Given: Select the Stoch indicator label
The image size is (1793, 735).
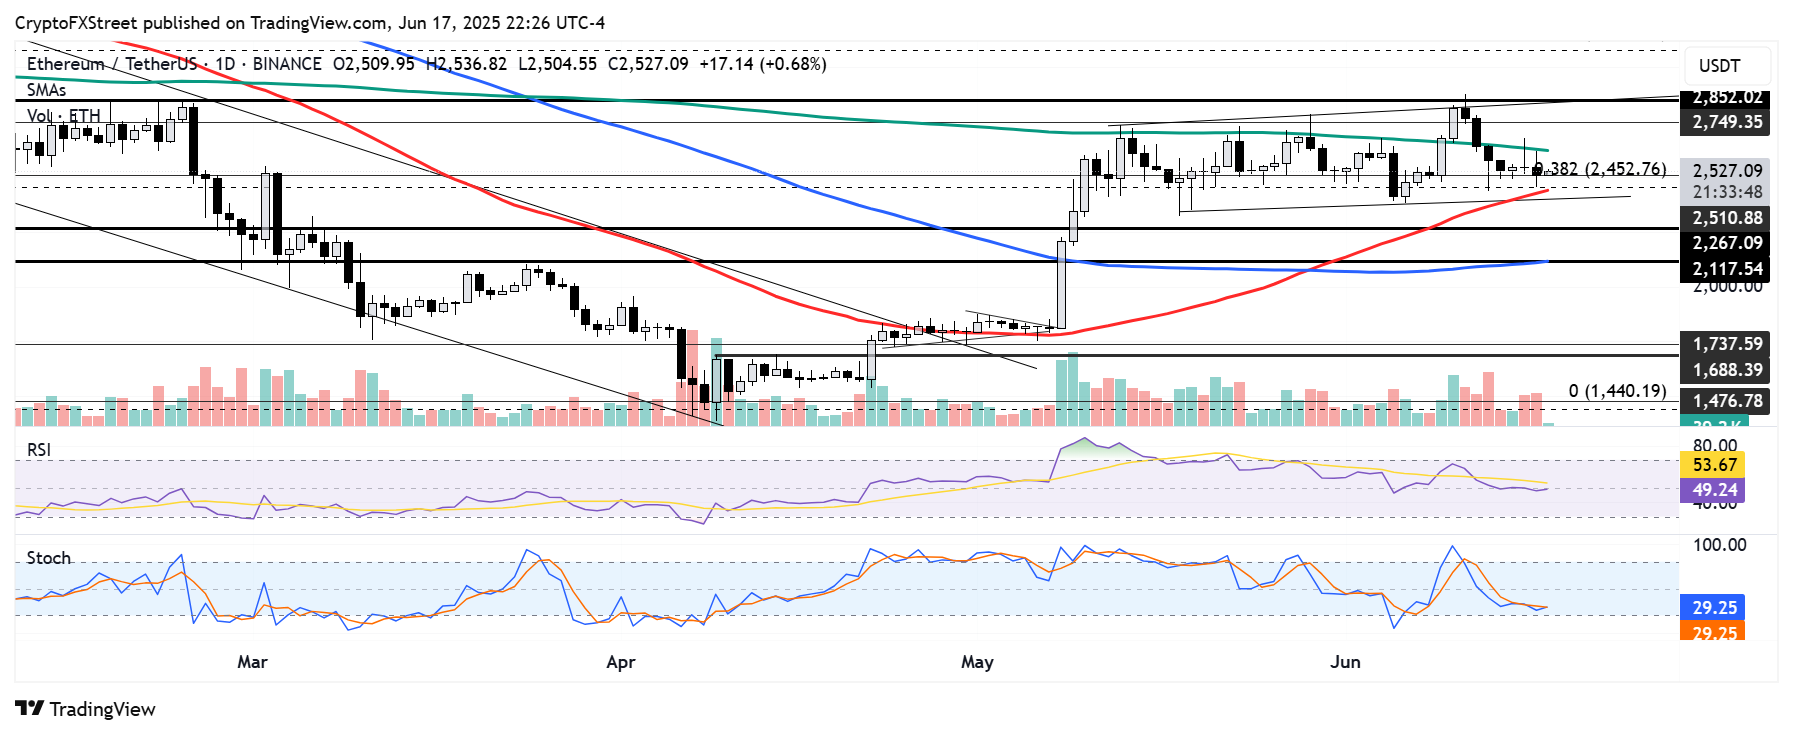Looking at the screenshot, I should 49,558.
